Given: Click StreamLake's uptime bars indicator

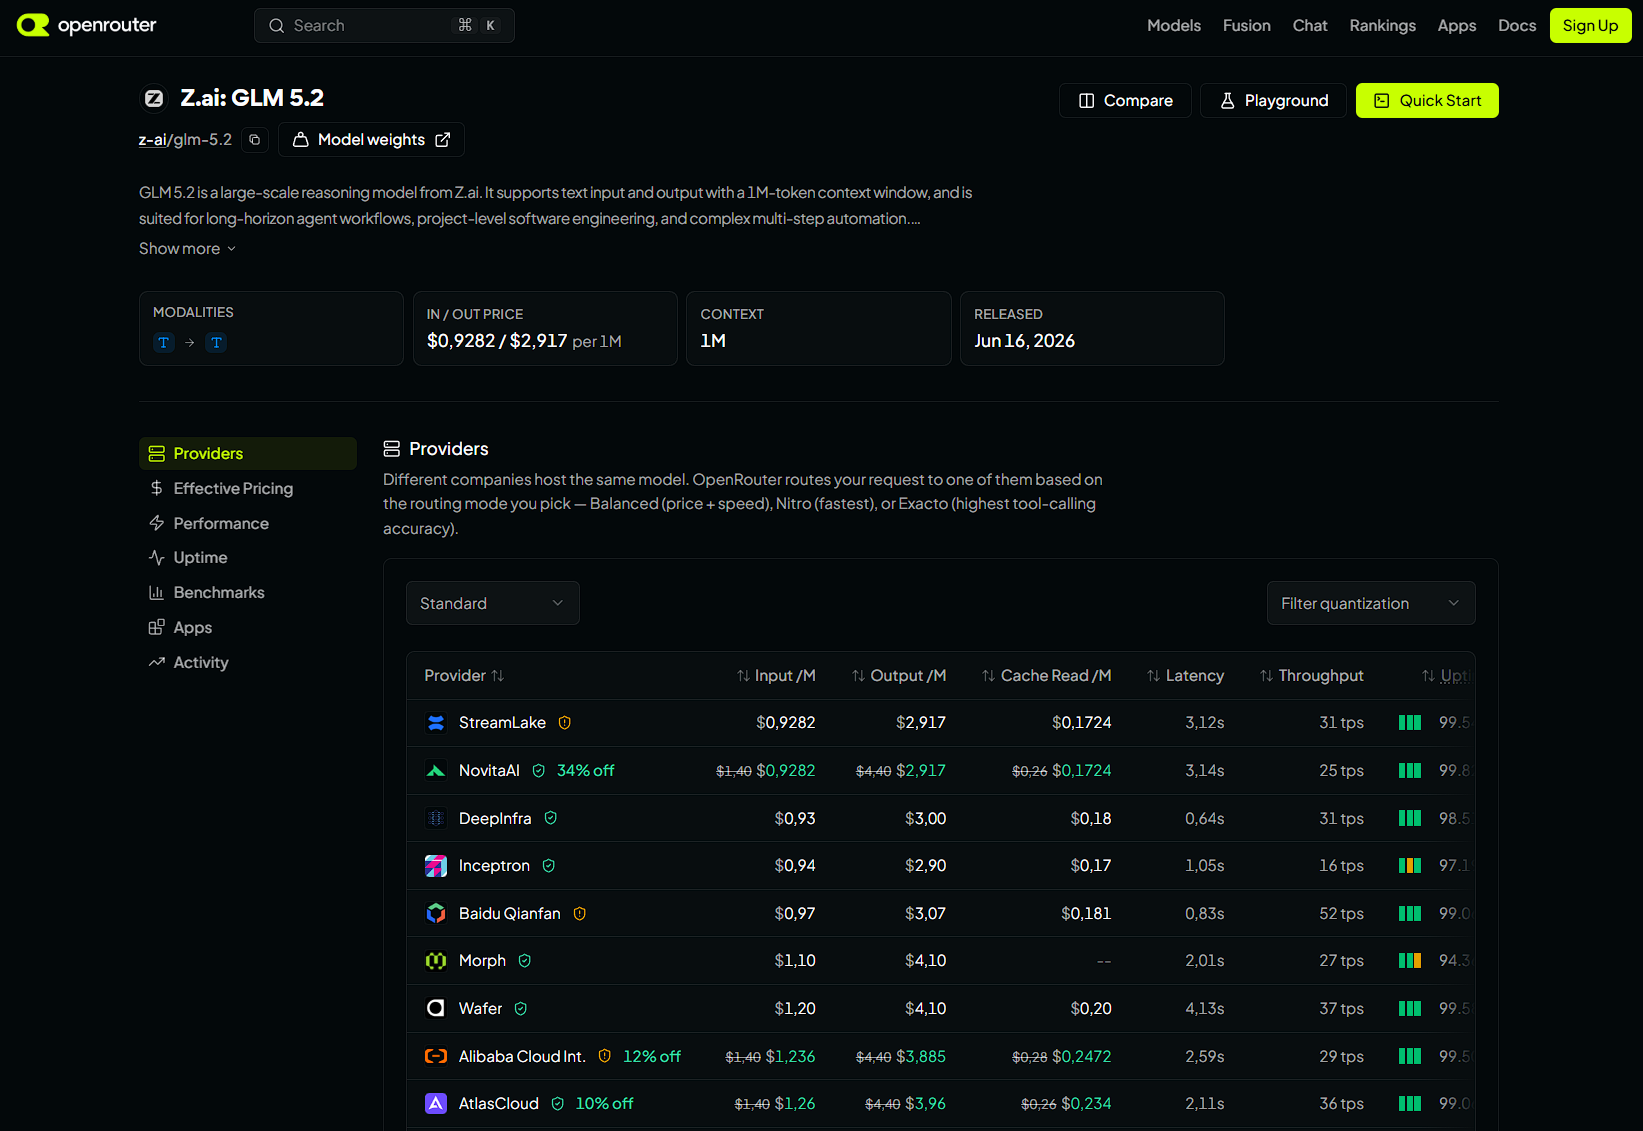Looking at the screenshot, I should 1410,723.
